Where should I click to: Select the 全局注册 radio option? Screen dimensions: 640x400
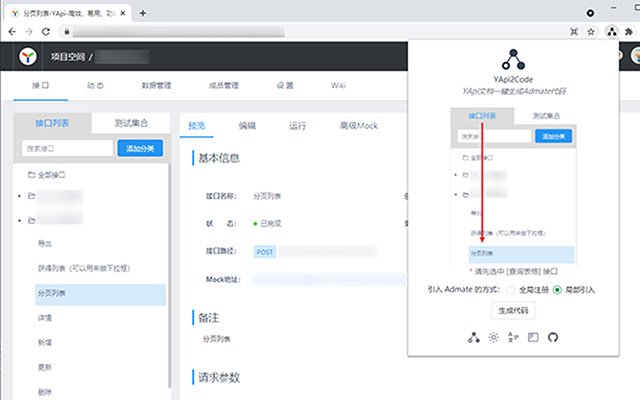511,290
